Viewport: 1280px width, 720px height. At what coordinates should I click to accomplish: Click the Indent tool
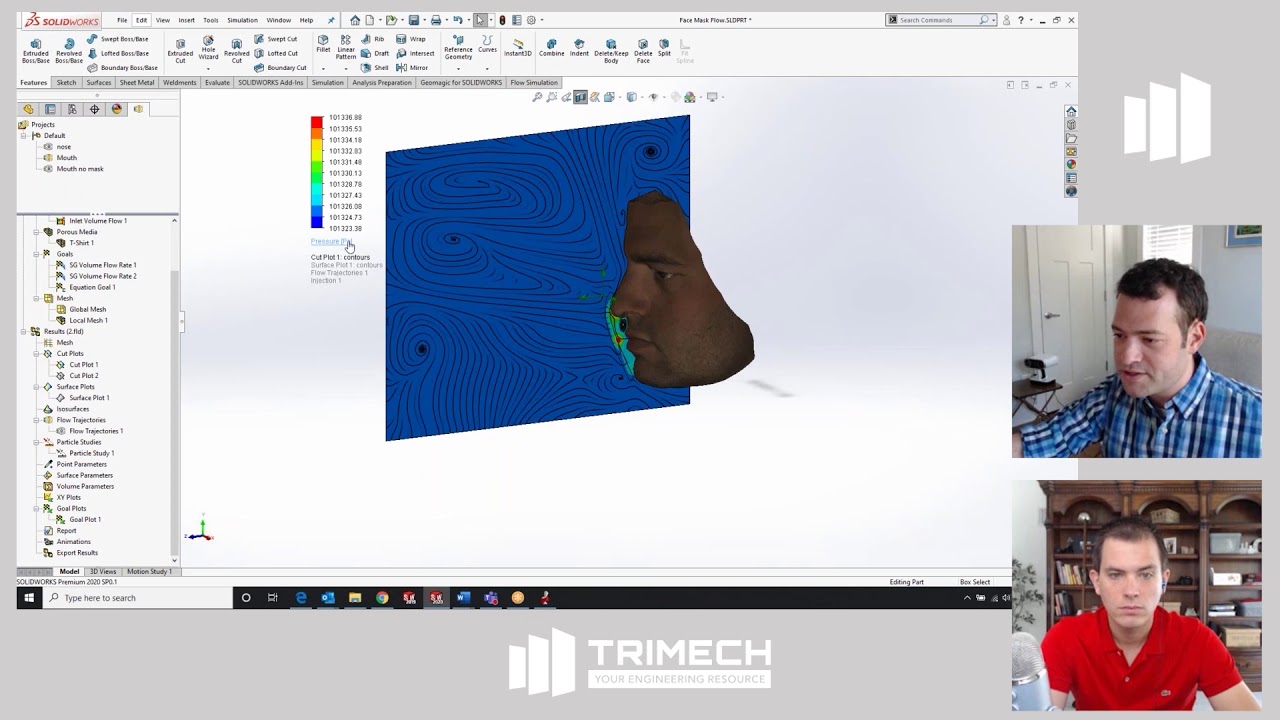[x=579, y=47]
